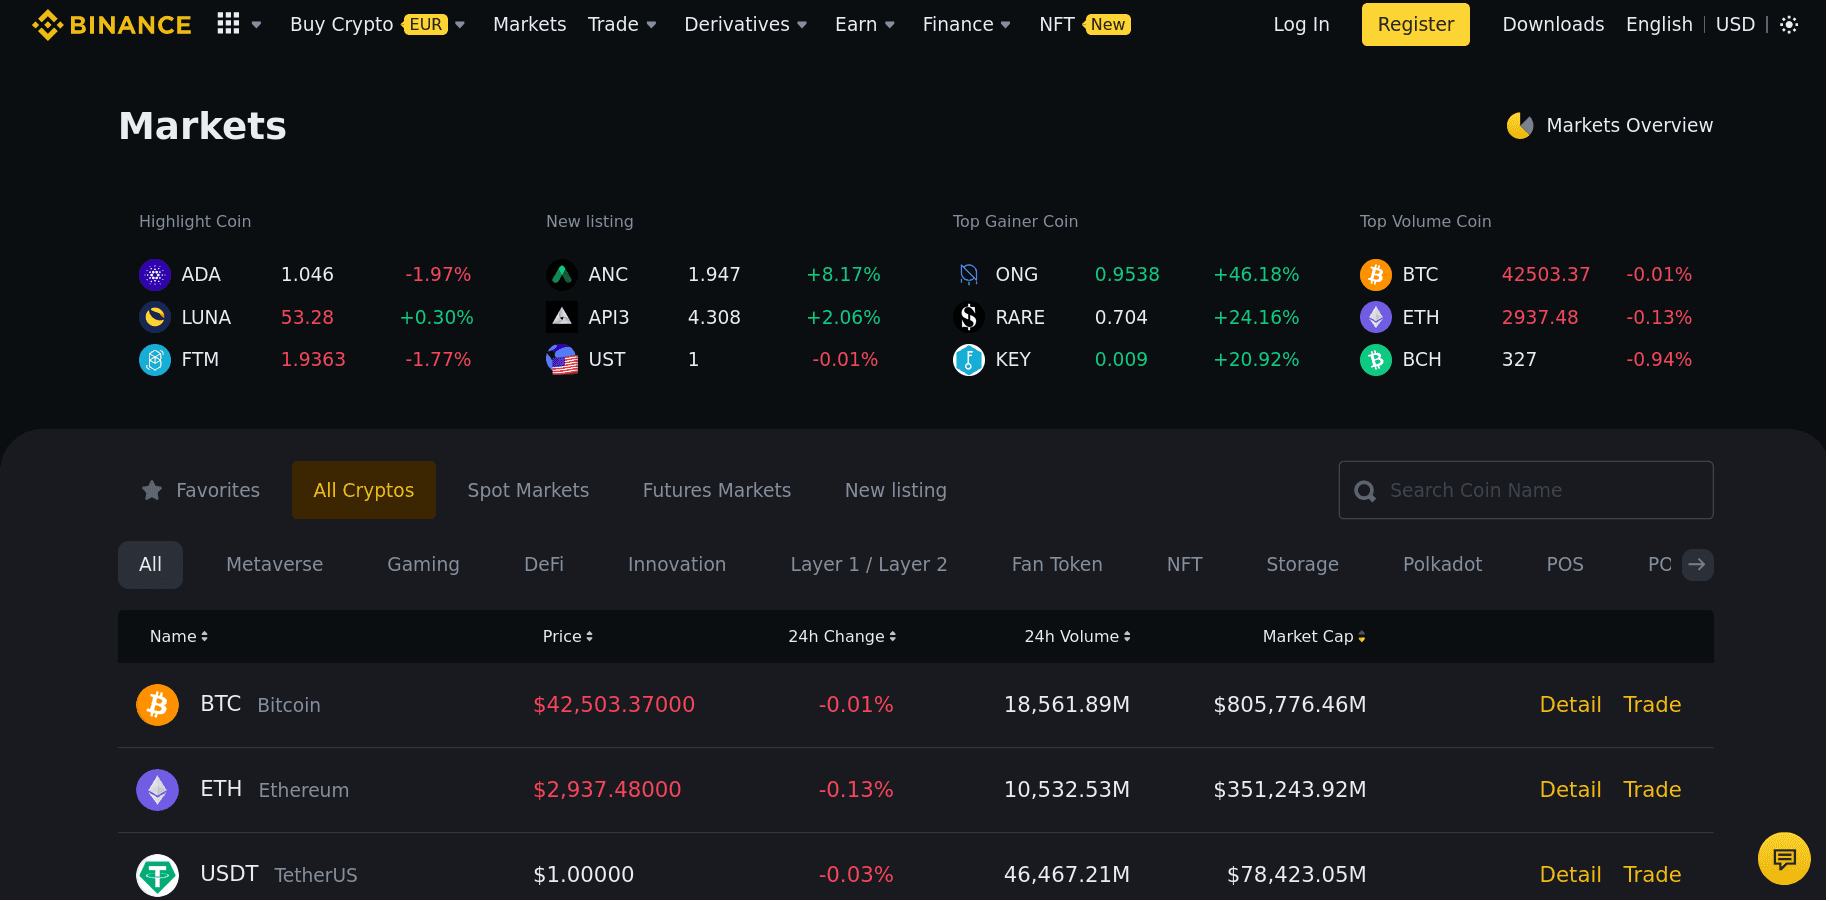The width and height of the screenshot is (1830, 901).
Task: Click the Search Coin Name field
Action: tap(1526, 490)
